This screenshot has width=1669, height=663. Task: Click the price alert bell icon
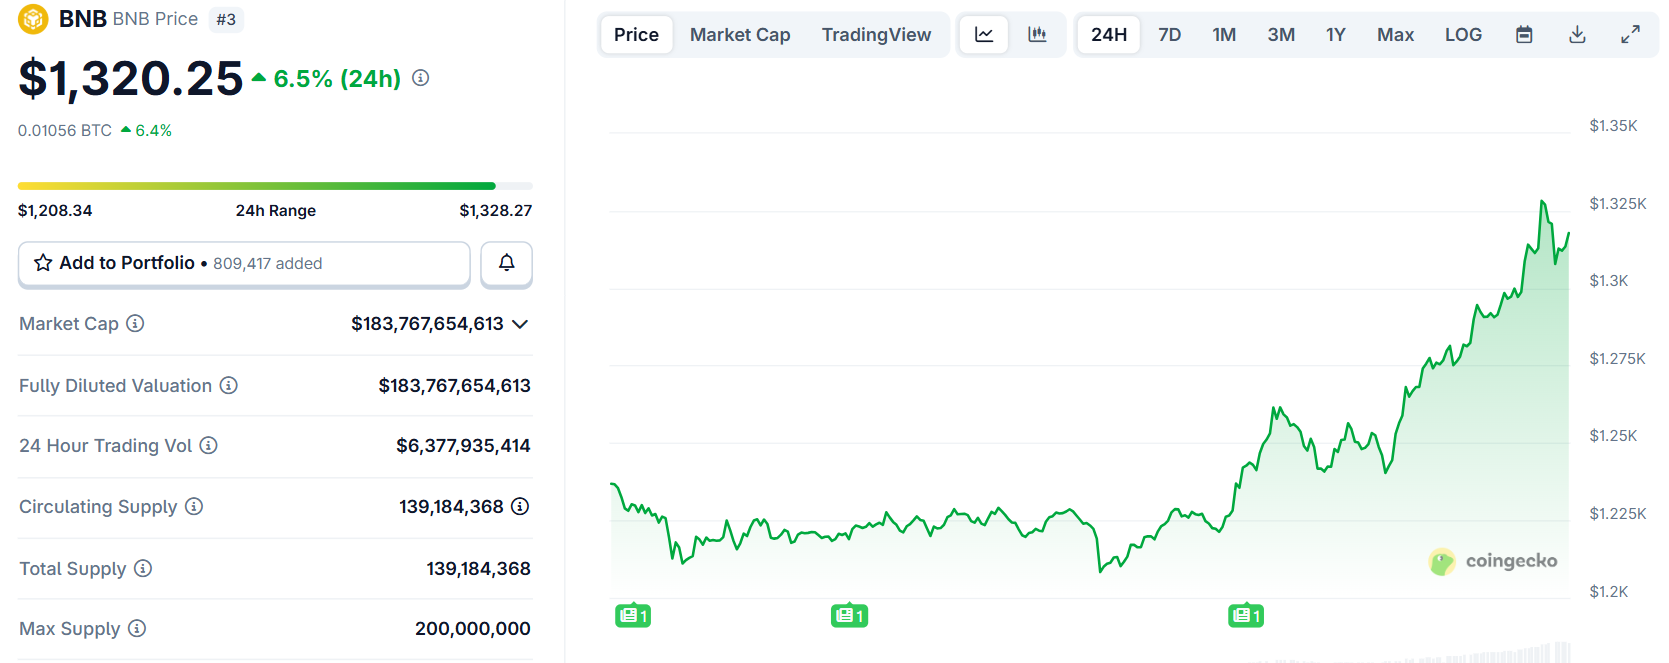click(x=506, y=263)
